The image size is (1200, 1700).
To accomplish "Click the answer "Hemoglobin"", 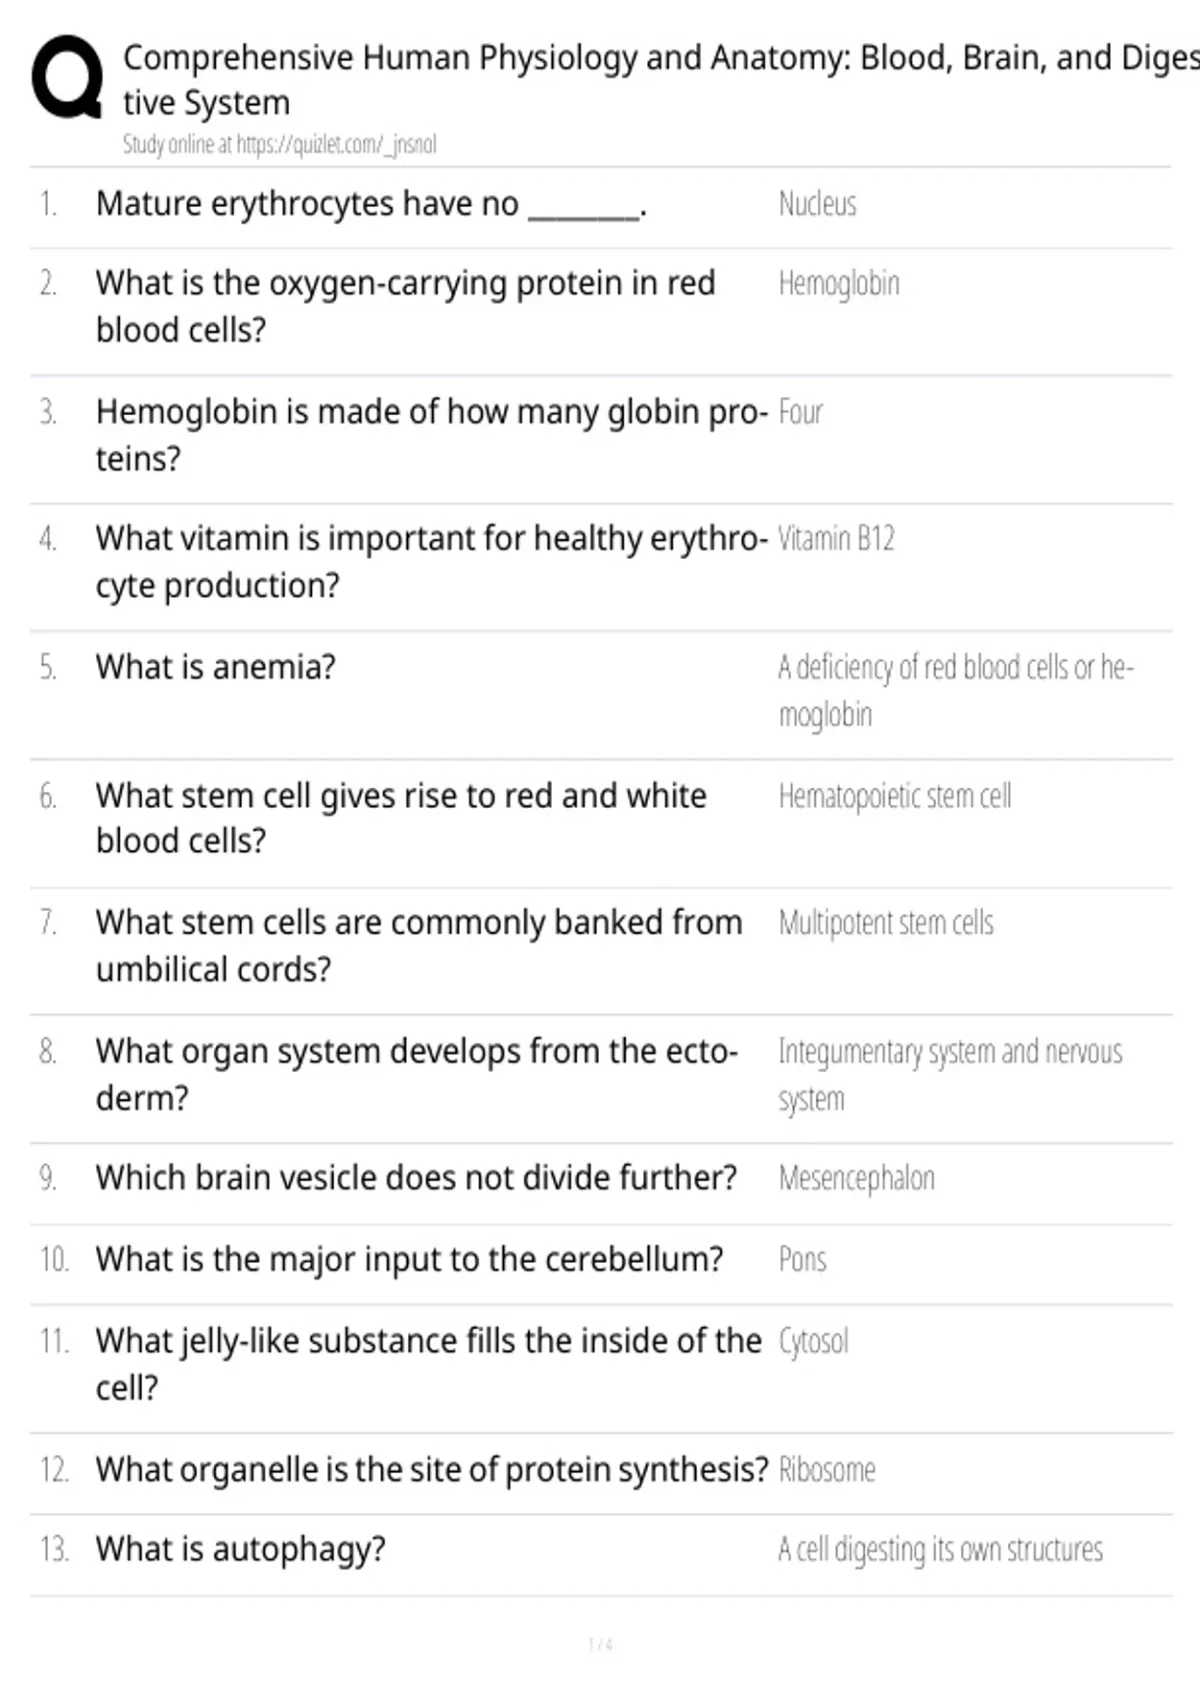I will 839,284.
